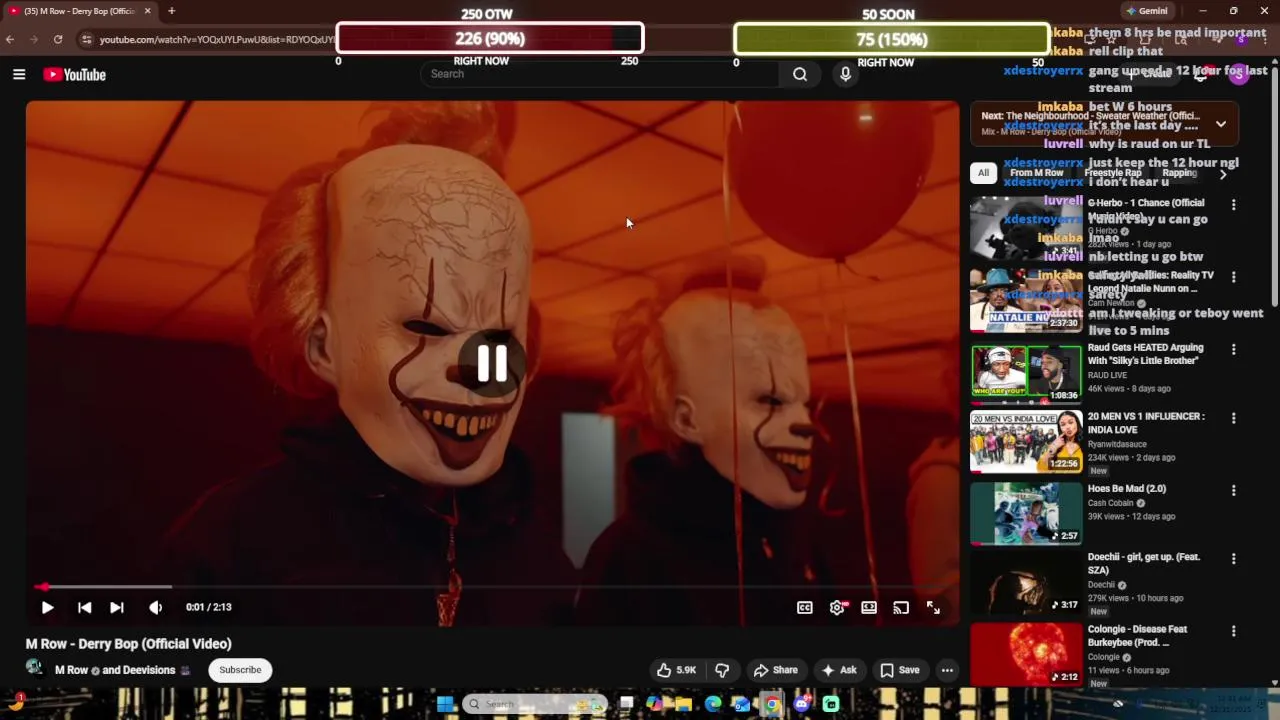This screenshot has height=720, width=1280.
Task: Open Microsoft Edge from the taskbar
Action: click(713, 704)
